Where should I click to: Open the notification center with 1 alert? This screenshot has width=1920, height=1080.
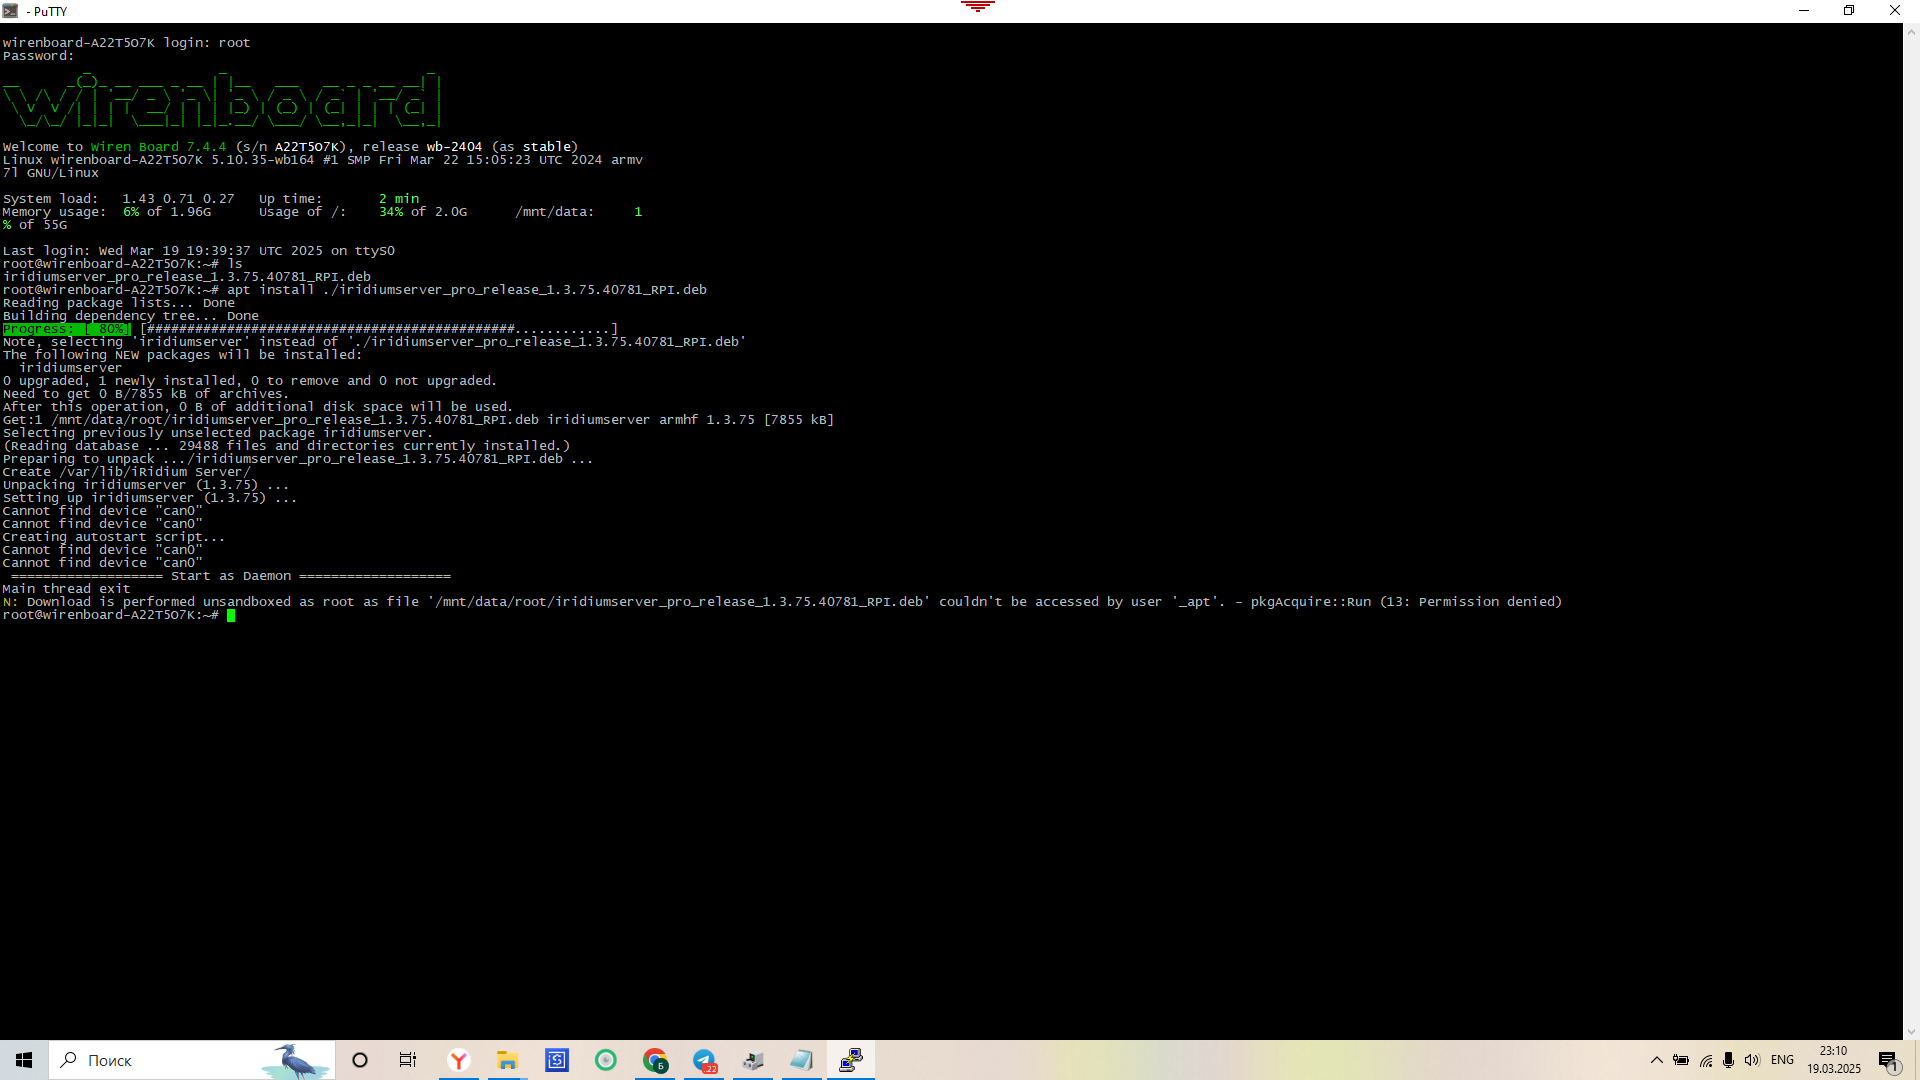click(x=1888, y=1061)
